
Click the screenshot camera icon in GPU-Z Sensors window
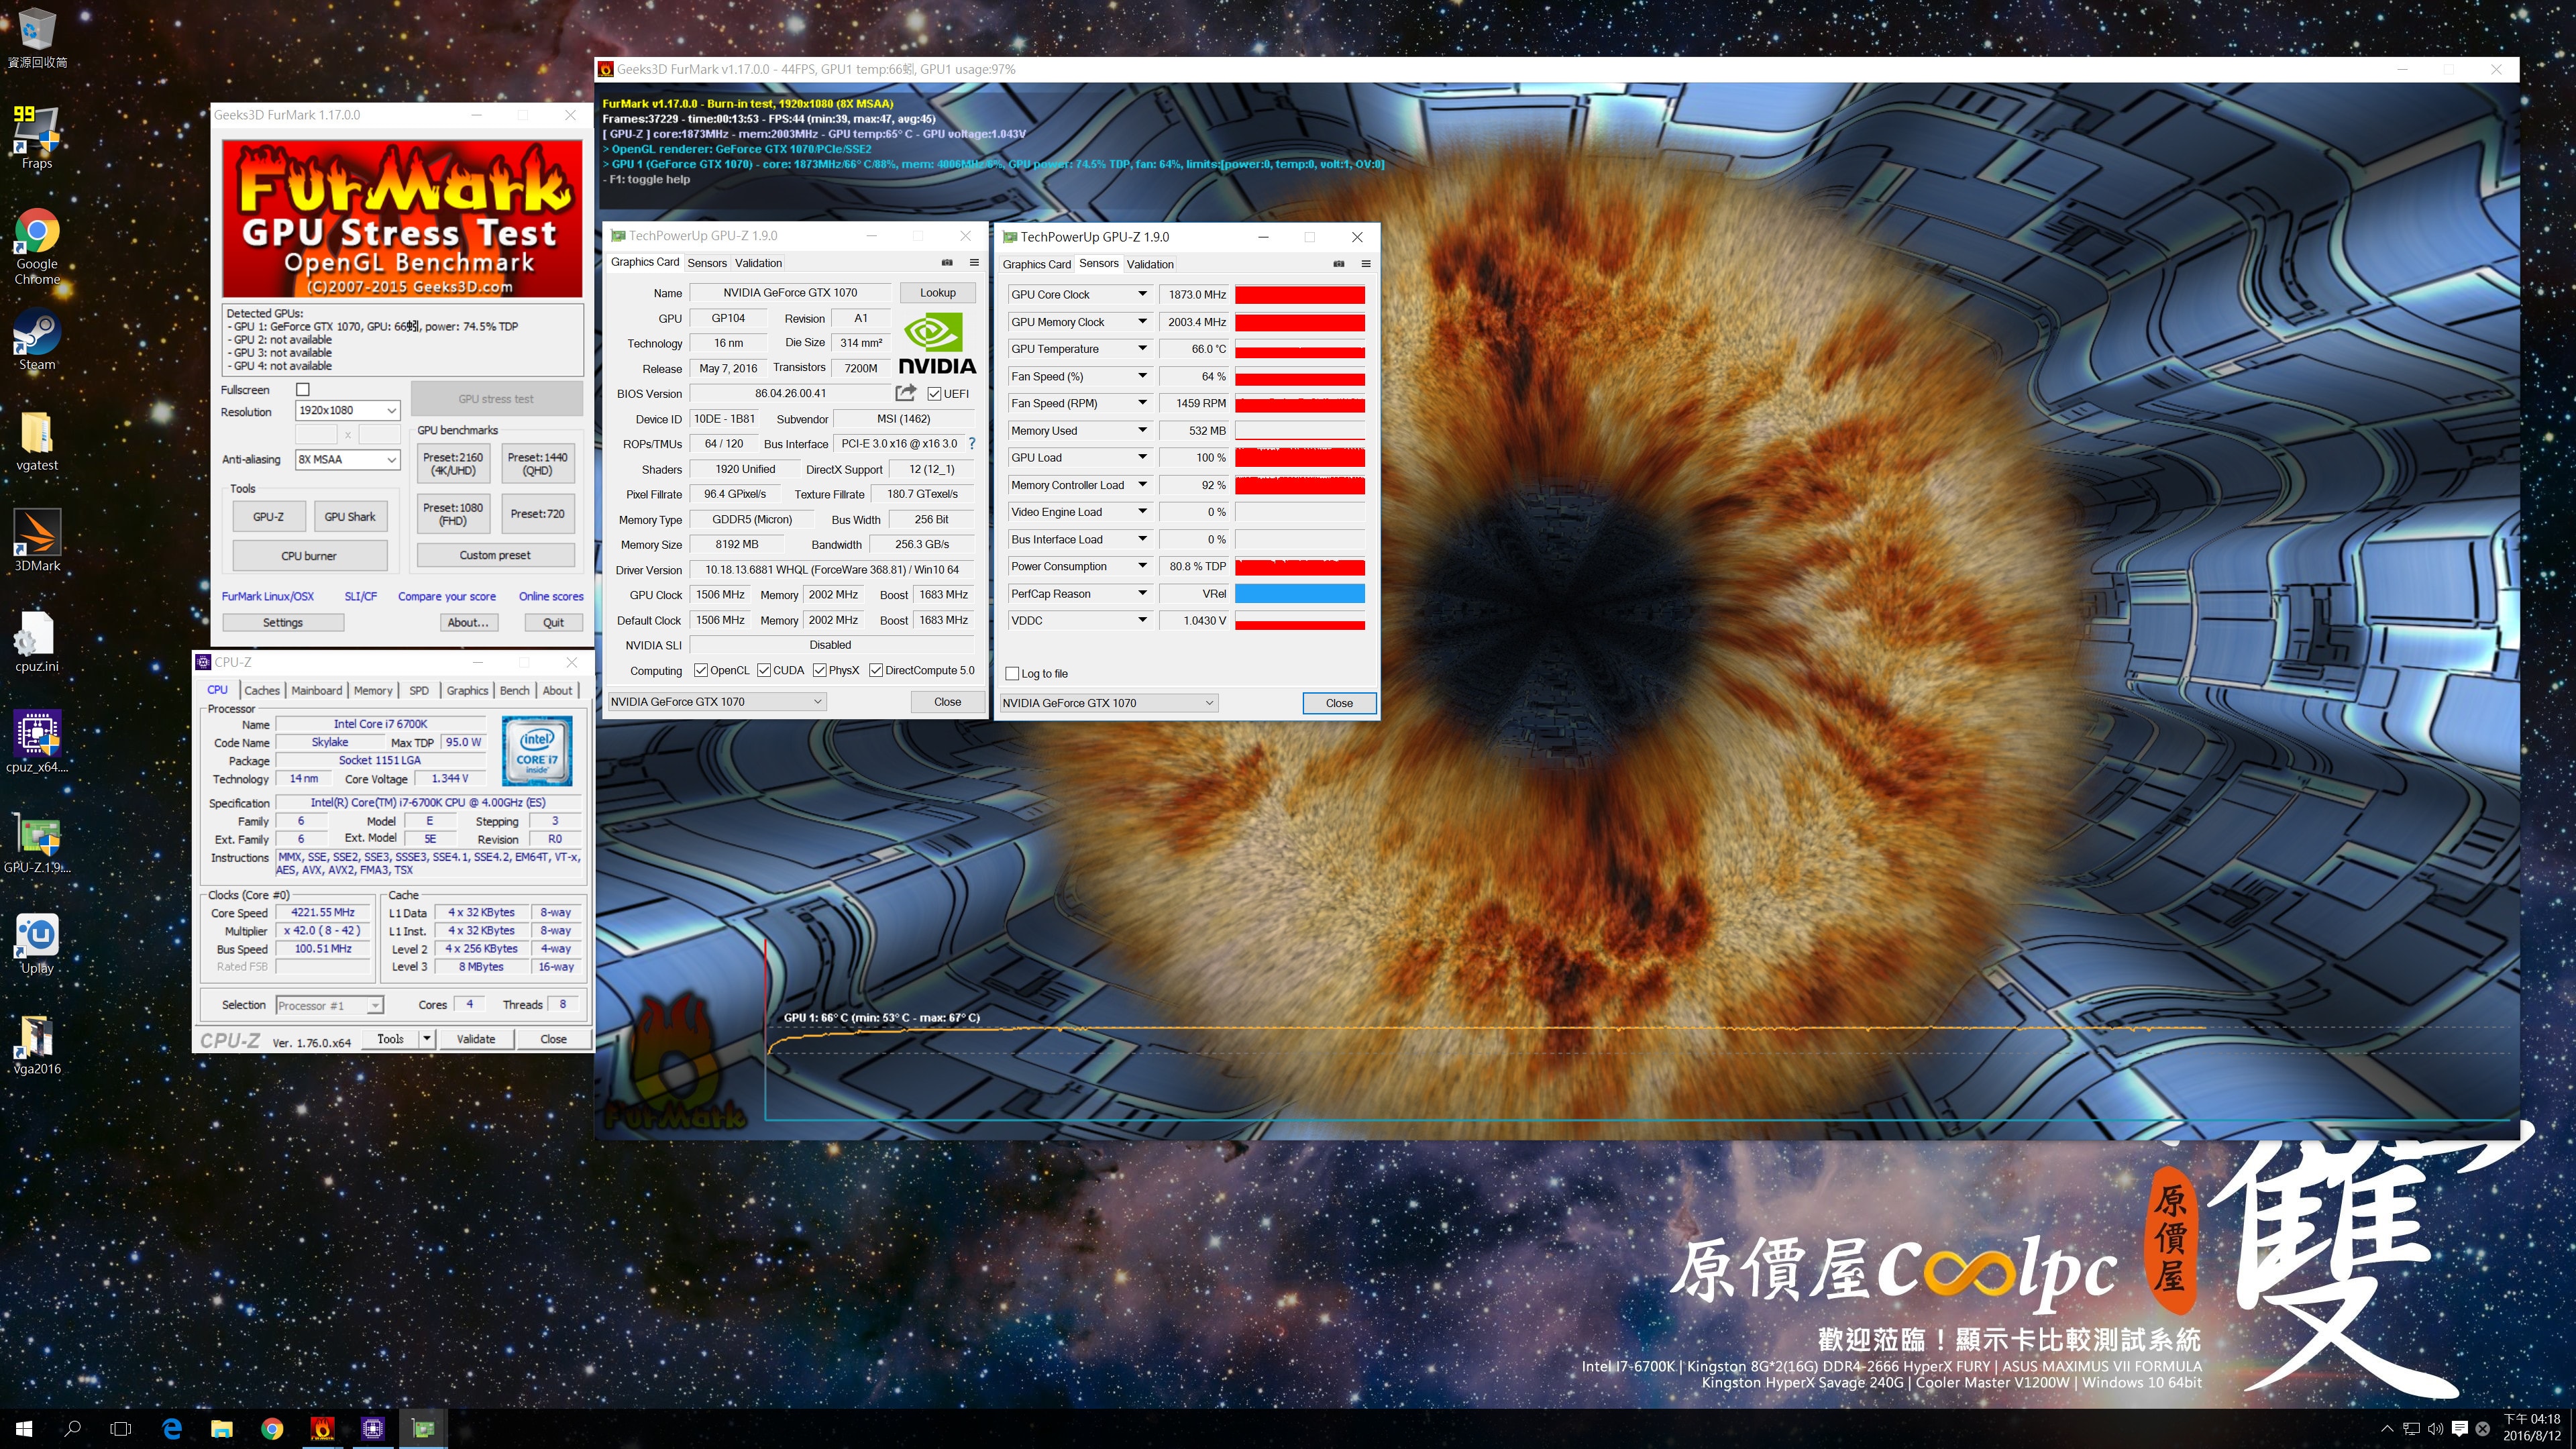(x=1339, y=264)
